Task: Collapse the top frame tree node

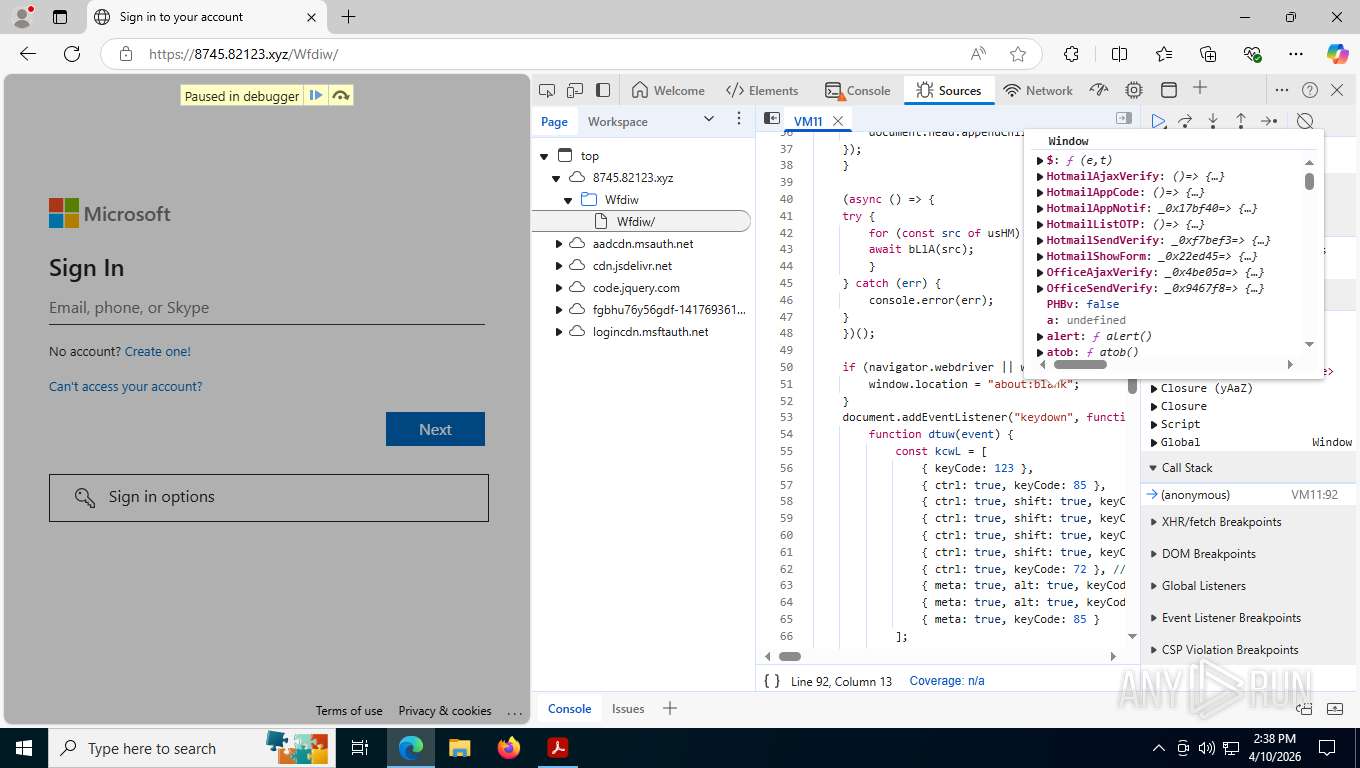Action: 544,156
